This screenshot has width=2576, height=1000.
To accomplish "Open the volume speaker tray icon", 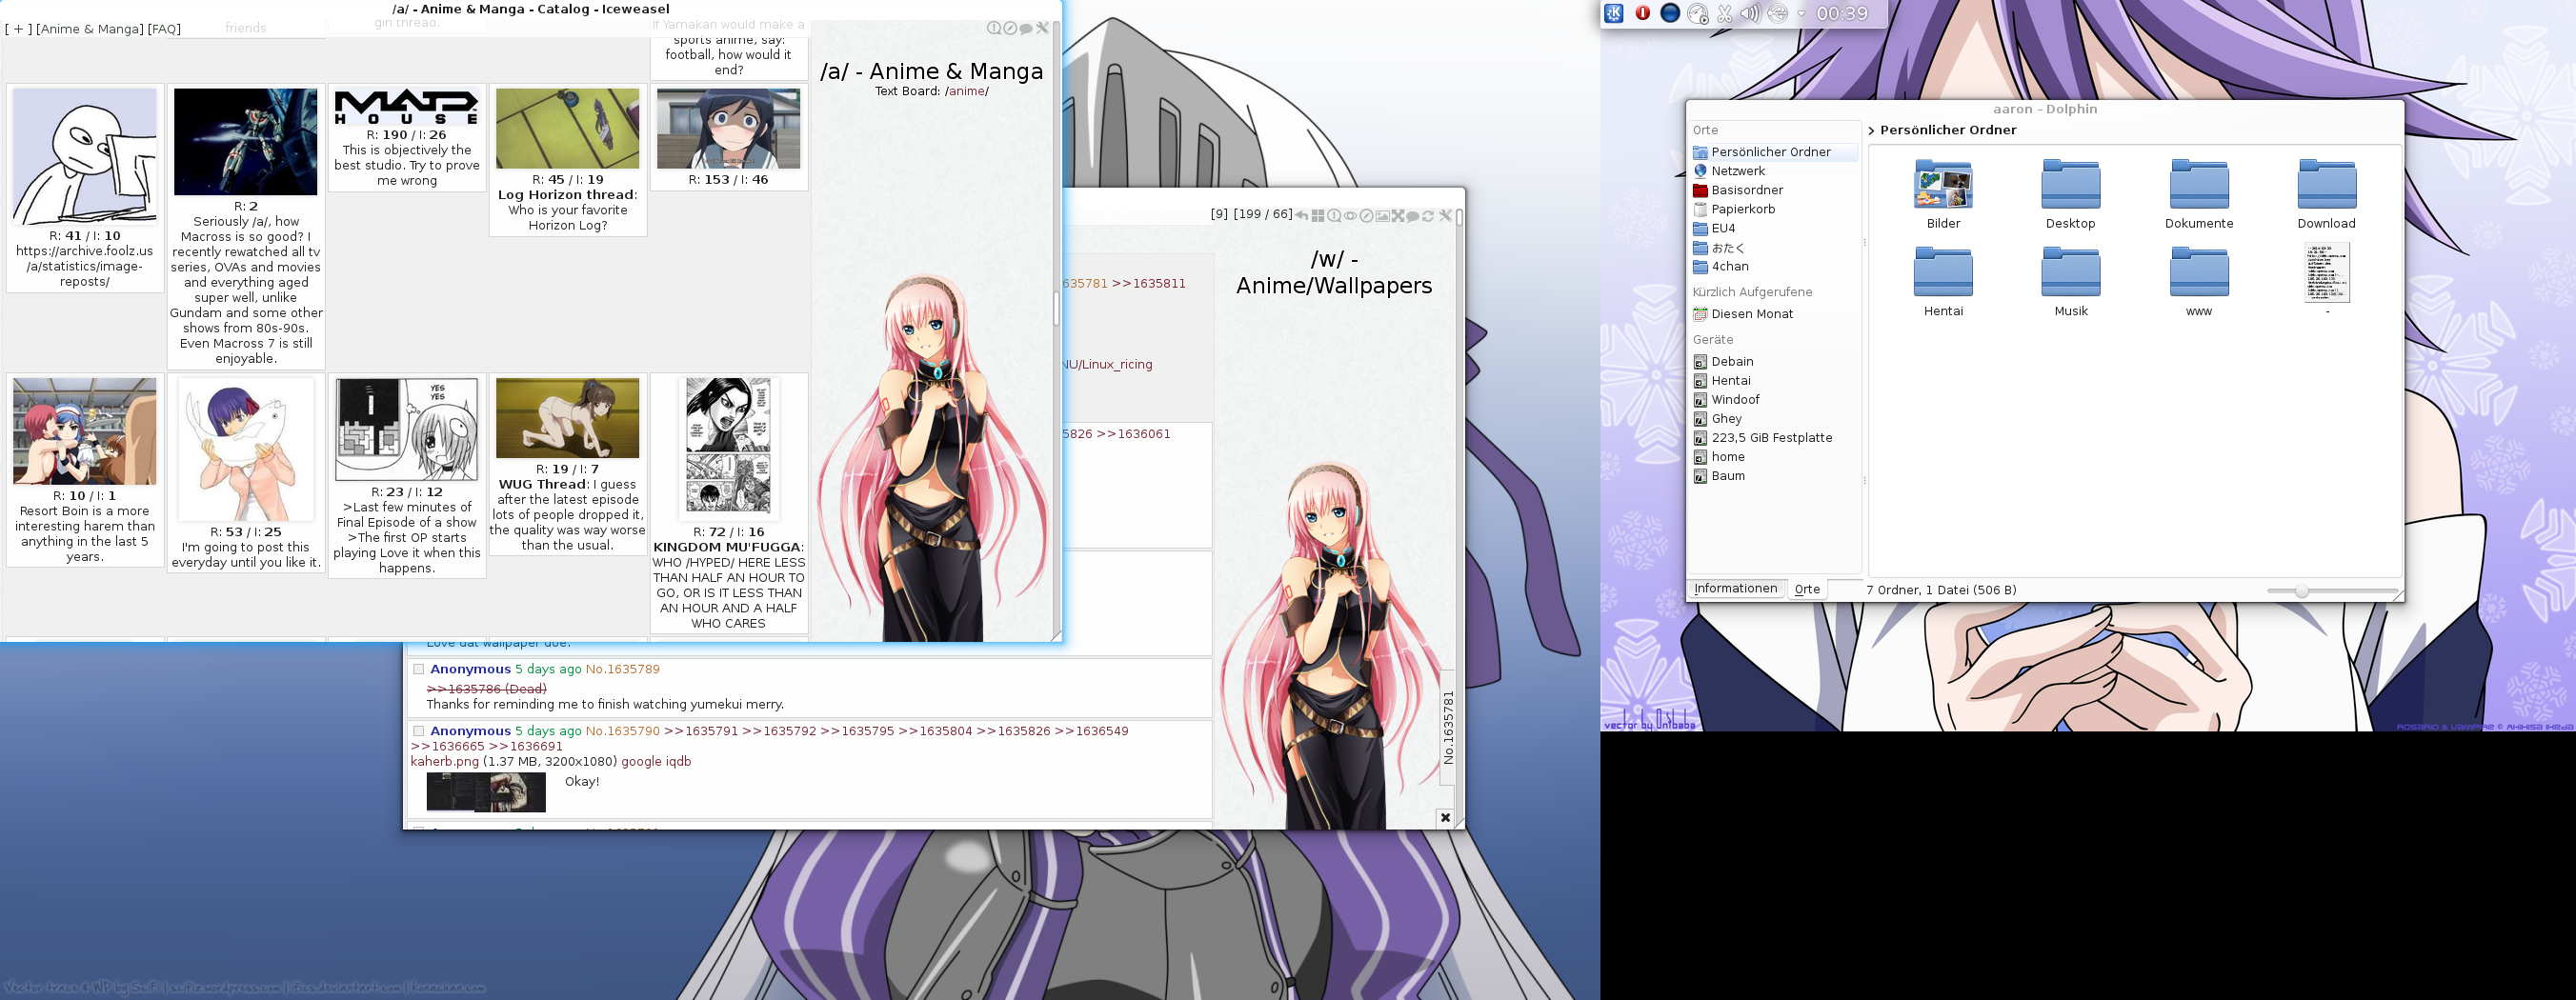I will (x=1752, y=13).
